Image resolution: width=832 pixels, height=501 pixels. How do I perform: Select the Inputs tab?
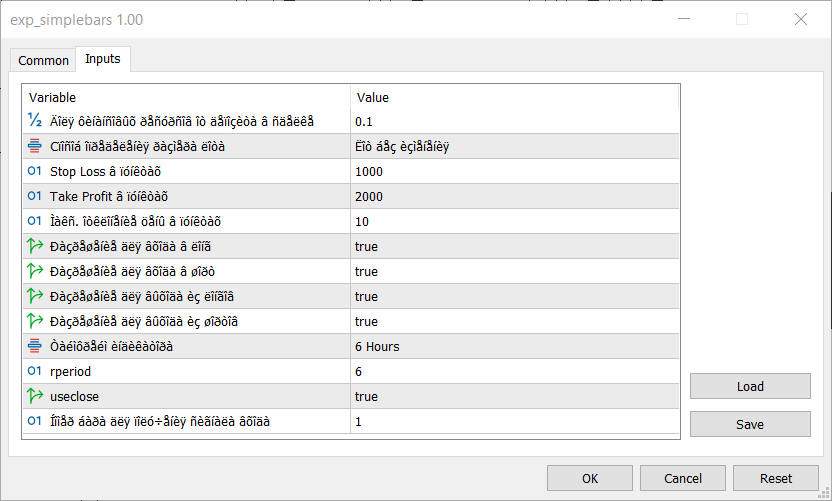point(103,59)
